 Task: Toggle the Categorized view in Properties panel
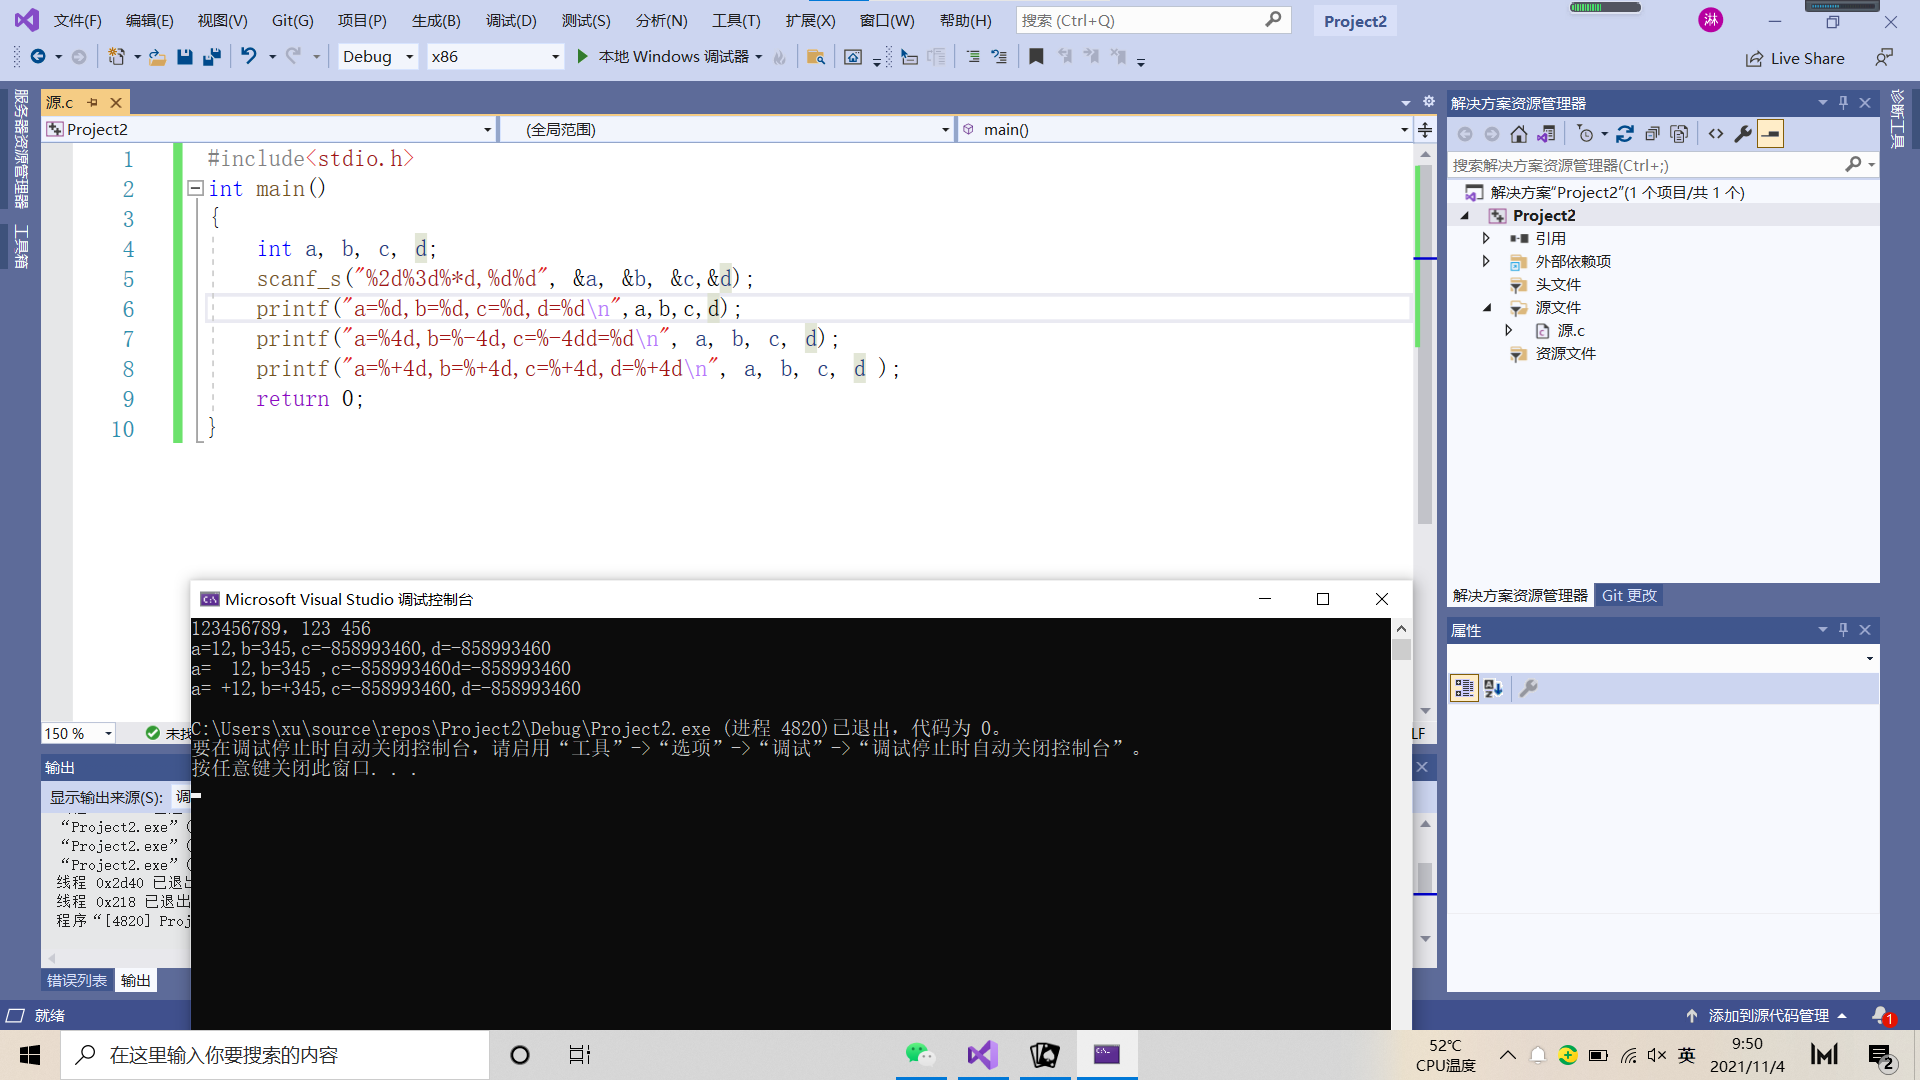(x=1464, y=688)
